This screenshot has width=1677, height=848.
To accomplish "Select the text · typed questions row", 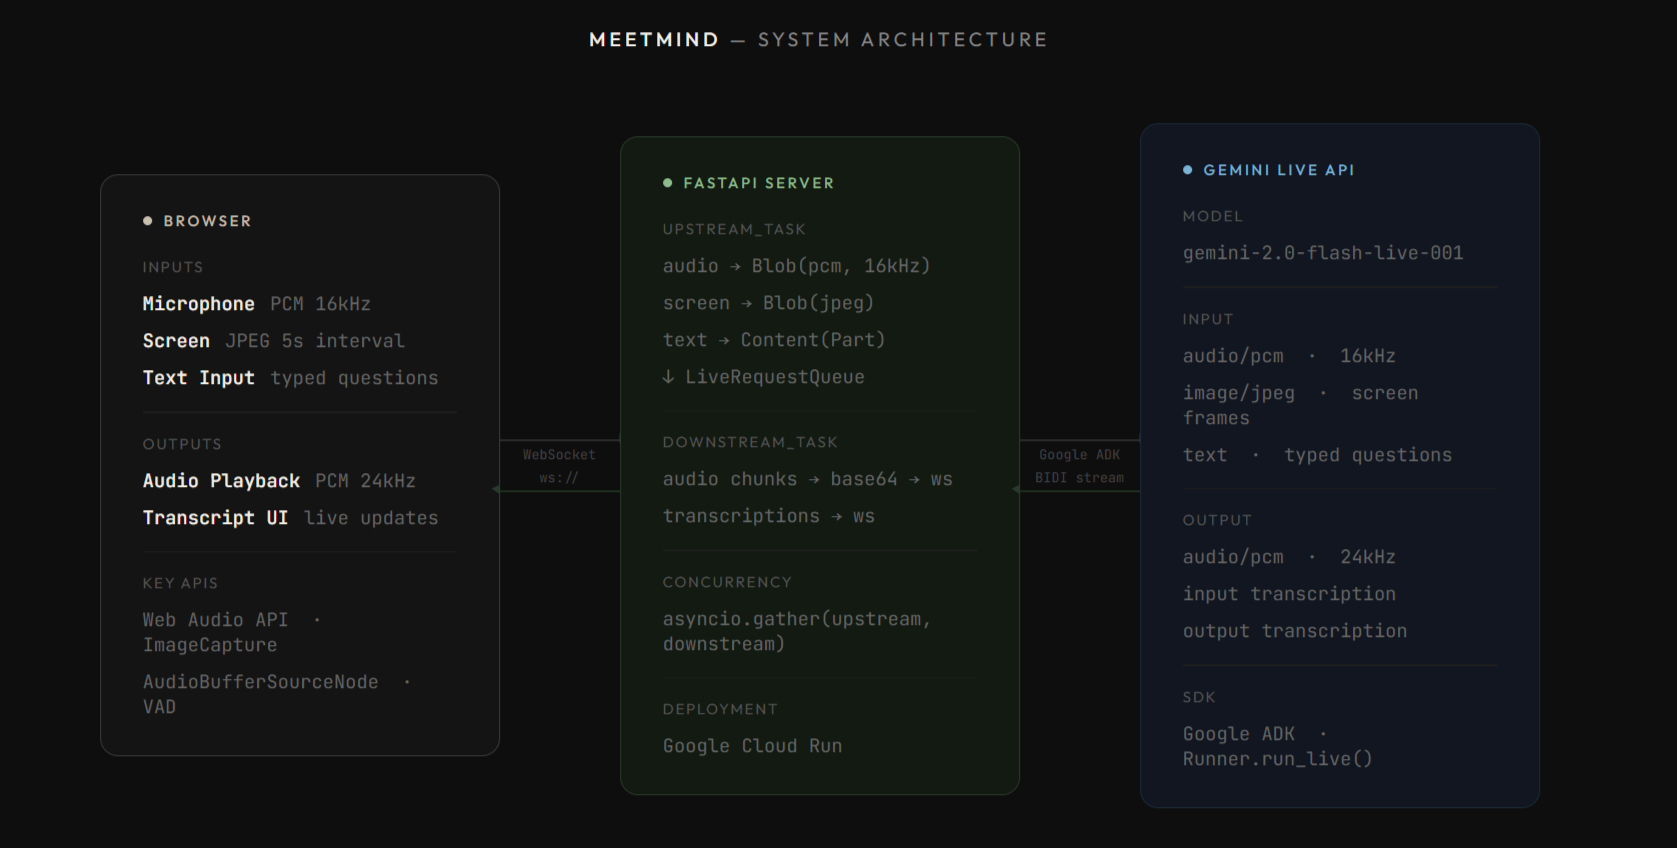I will tap(1317, 455).
